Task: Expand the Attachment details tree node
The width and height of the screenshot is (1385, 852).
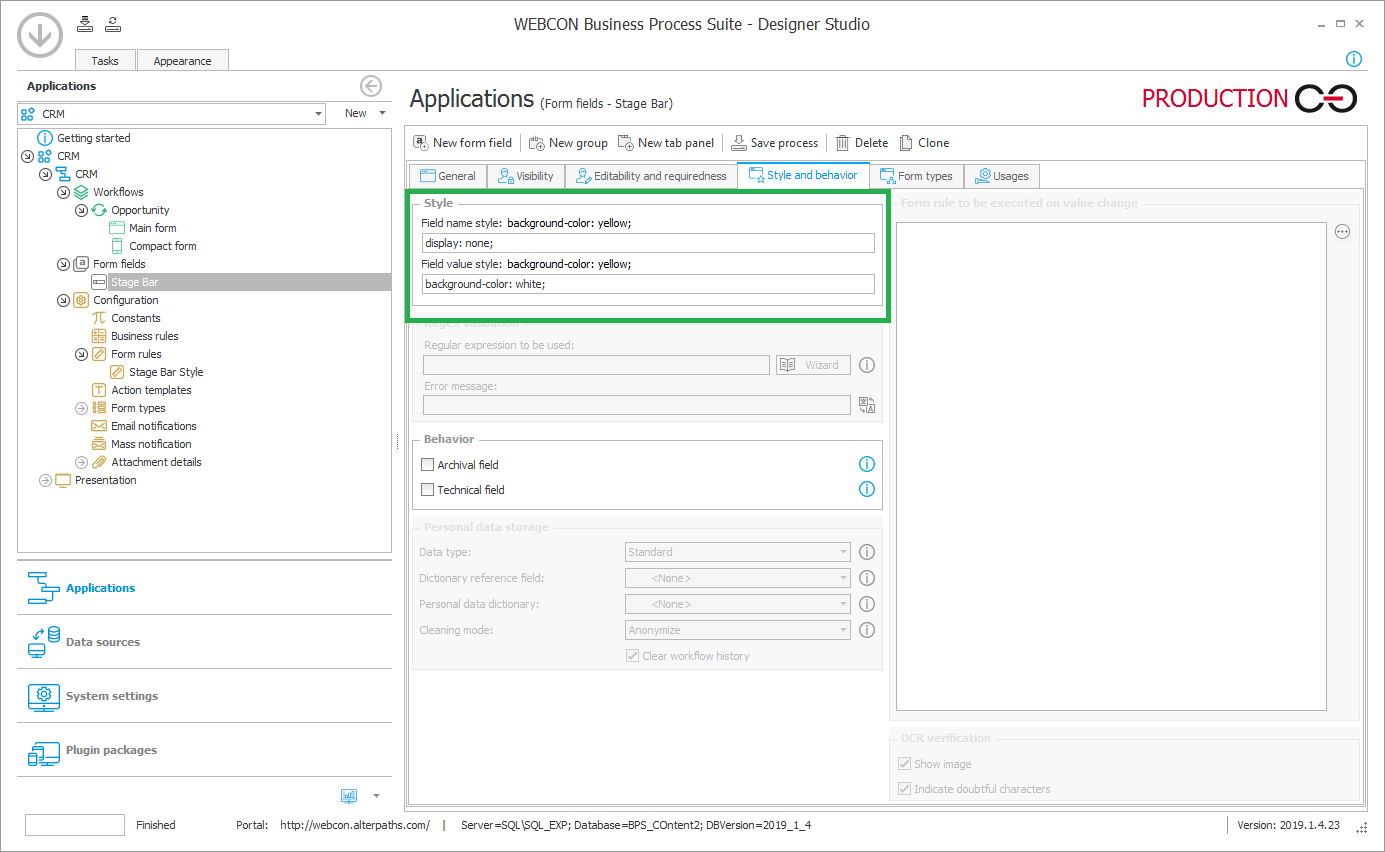Action: (x=81, y=462)
